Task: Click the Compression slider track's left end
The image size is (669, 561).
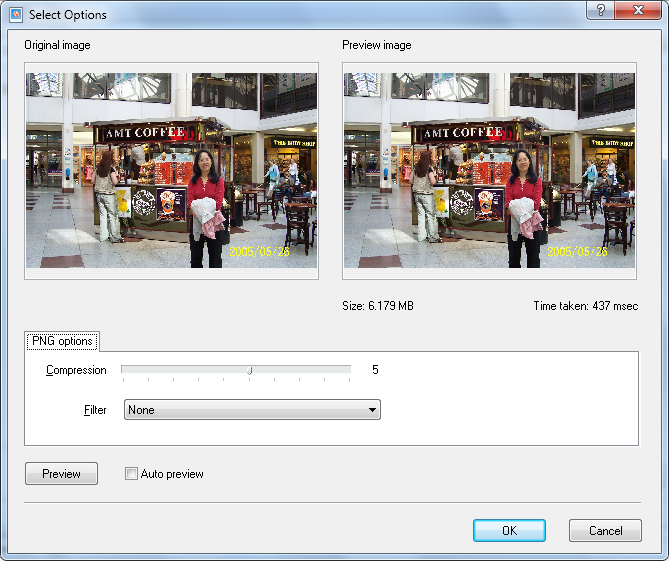Action: pyautogui.click(x=124, y=370)
